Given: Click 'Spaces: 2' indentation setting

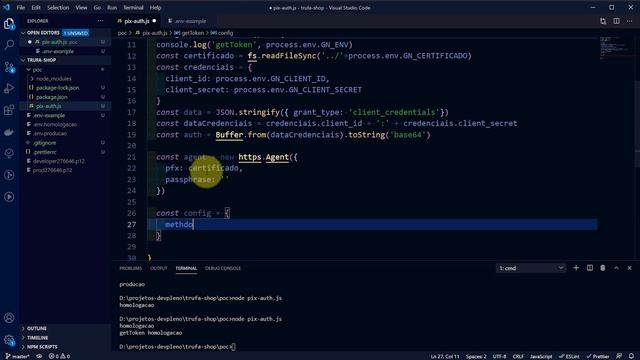Looking at the screenshot, I should (x=476, y=356).
